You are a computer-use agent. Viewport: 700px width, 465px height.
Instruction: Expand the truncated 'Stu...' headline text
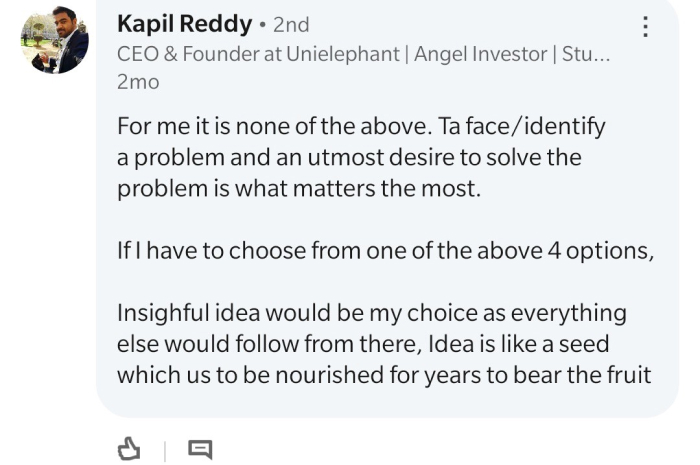[x=586, y=54]
